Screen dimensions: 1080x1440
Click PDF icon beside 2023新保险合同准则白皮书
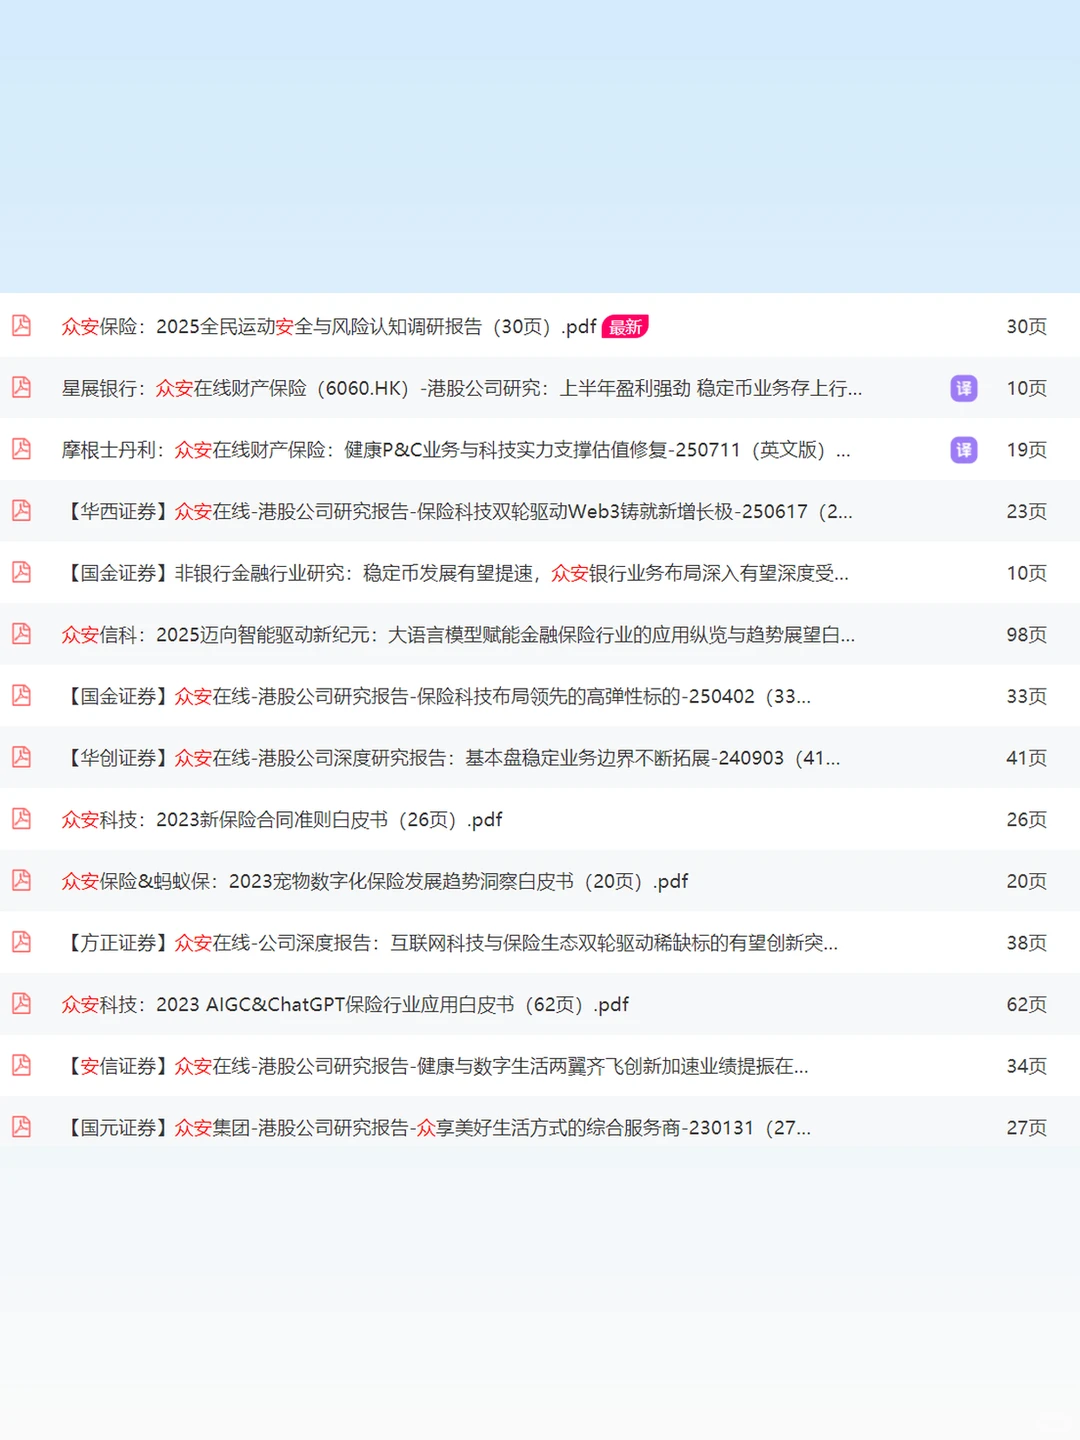click(x=21, y=818)
